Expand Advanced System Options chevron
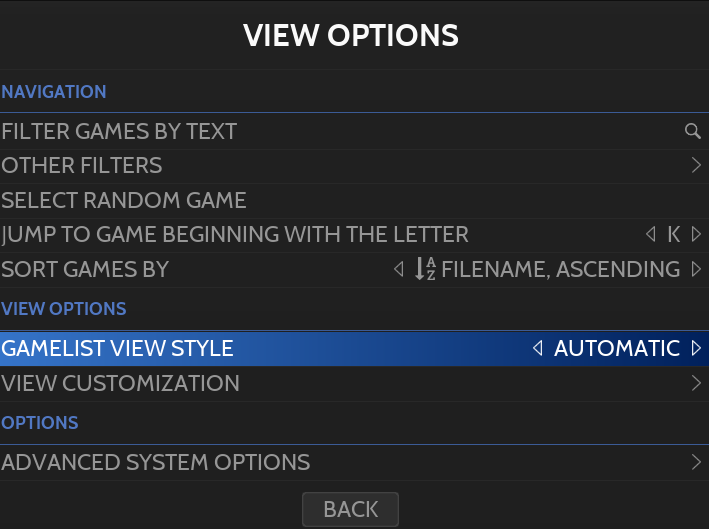This screenshot has height=529, width=709. click(697, 463)
